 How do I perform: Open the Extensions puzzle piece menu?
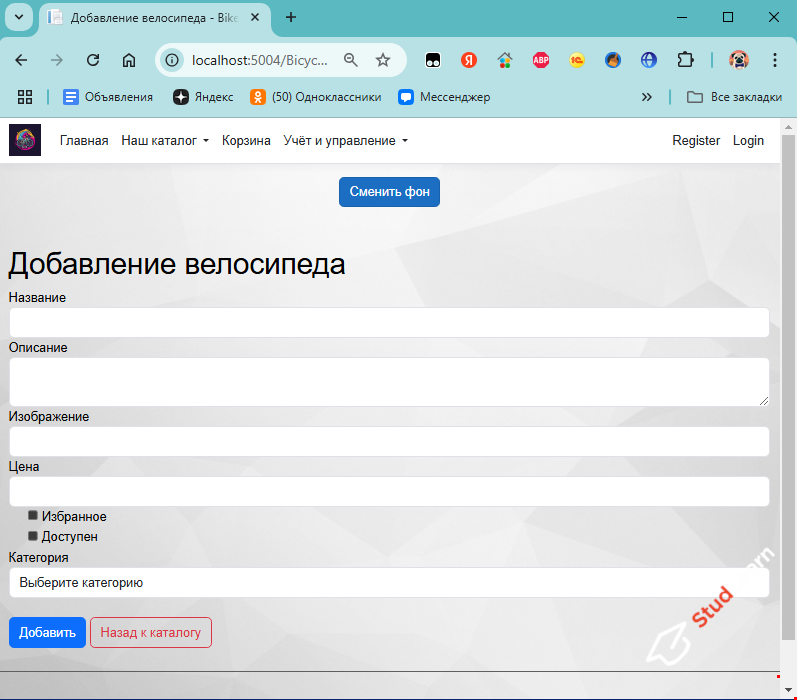pos(685,60)
